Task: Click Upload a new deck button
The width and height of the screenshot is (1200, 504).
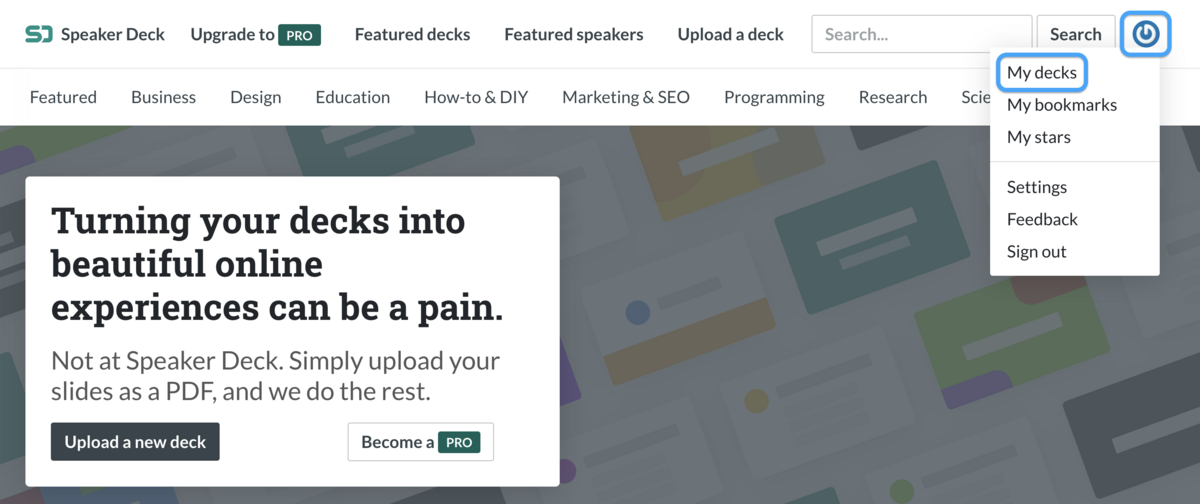Action: click(135, 441)
